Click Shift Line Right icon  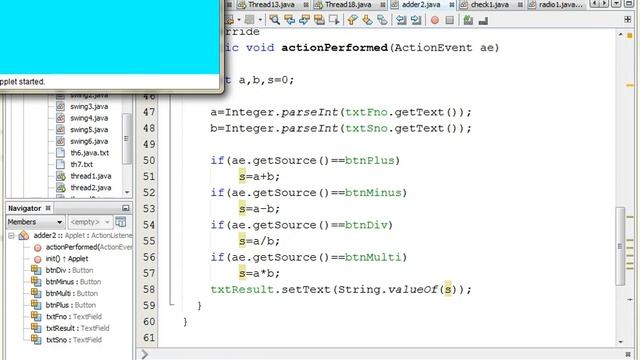416,20
